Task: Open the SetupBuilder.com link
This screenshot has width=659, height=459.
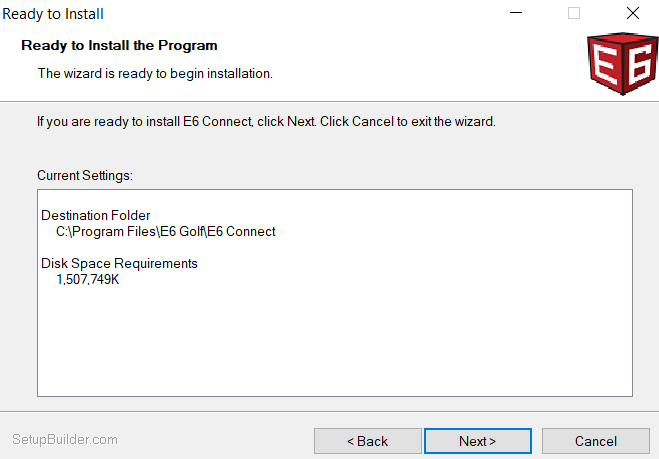Action: pos(65,439)
